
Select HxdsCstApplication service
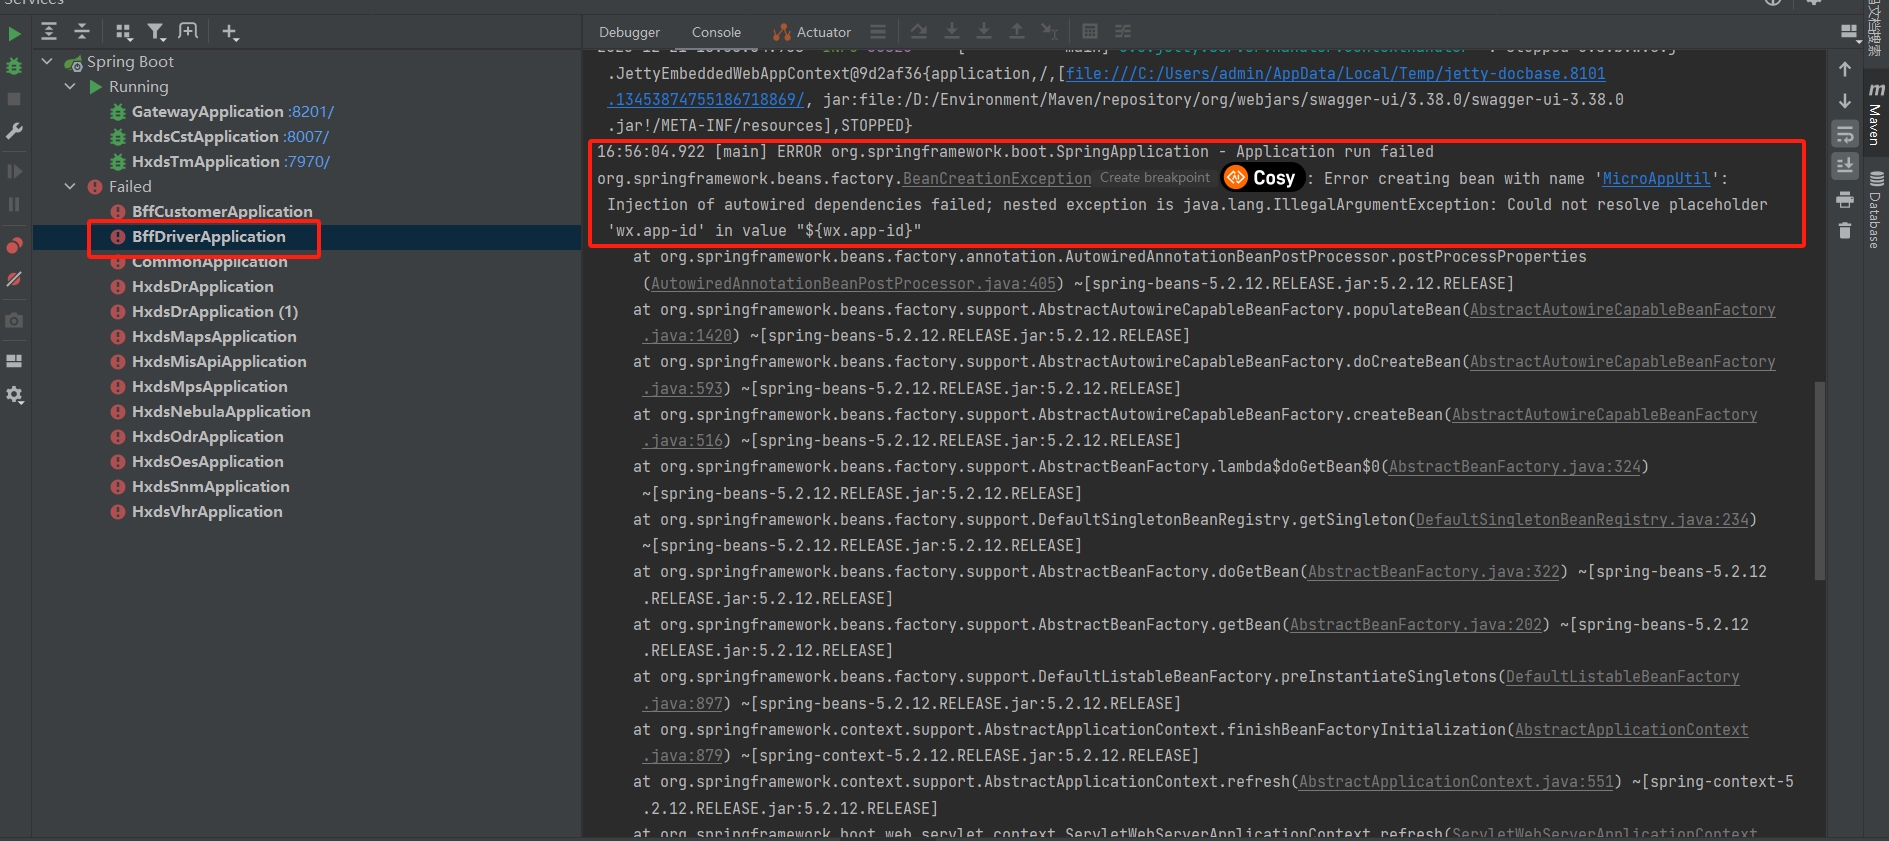pyautogui.click(x=205, y=136)
